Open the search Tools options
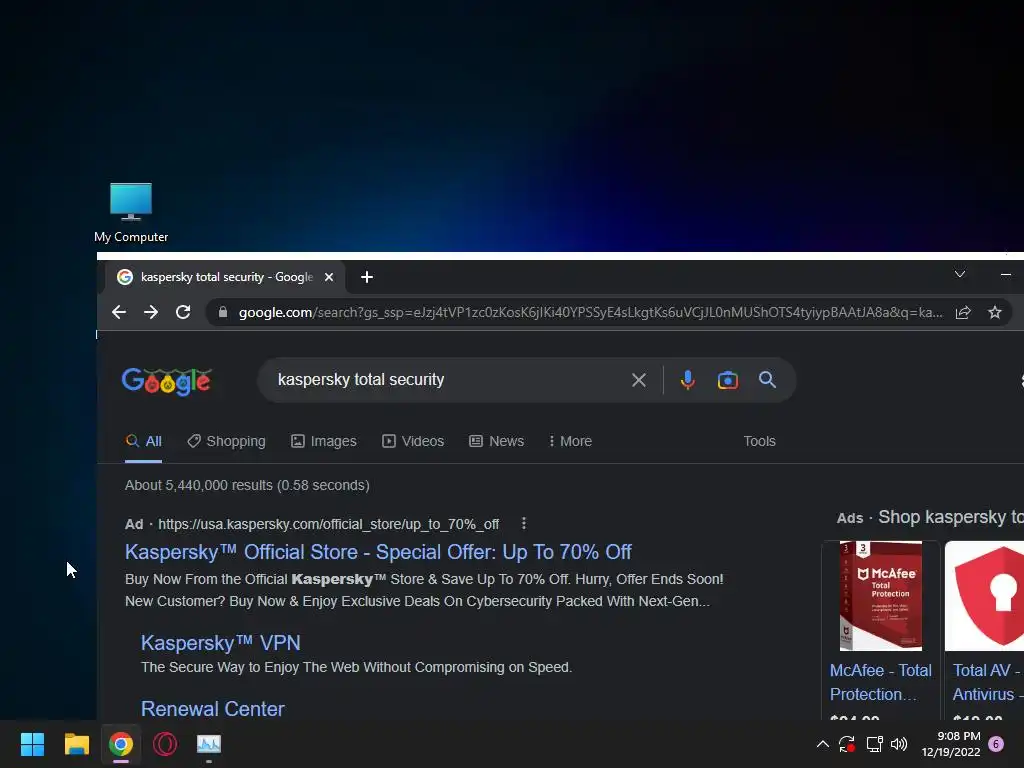 760,441
